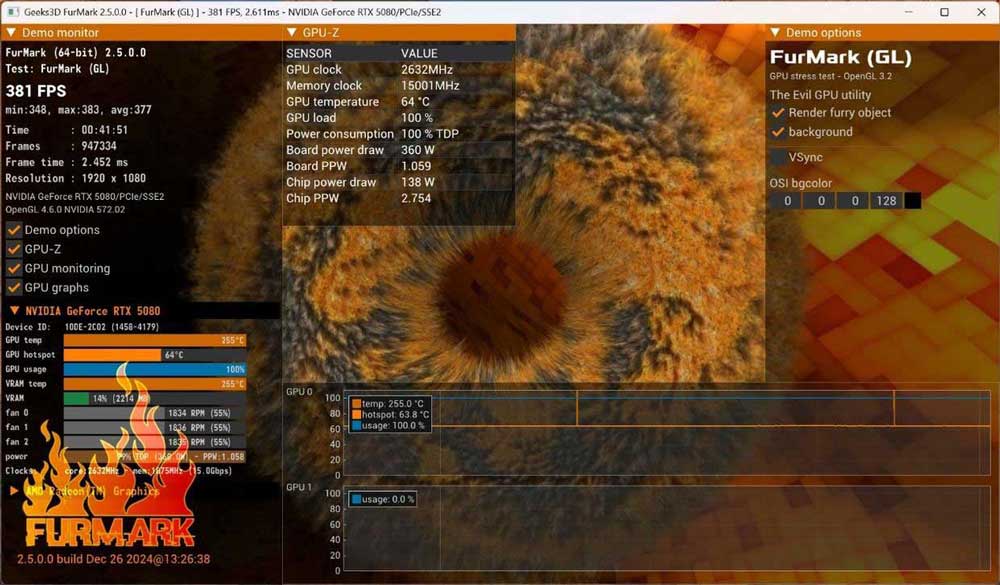The width and height of the screenshot is (1000, 585).
Task: Click the blue usage legend square in GPU 0 graph
Action: coord(356,426)
